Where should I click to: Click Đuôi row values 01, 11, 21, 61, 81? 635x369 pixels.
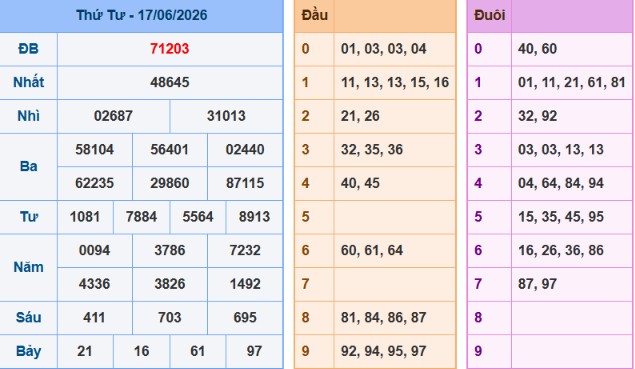click(x=572, y=83)
